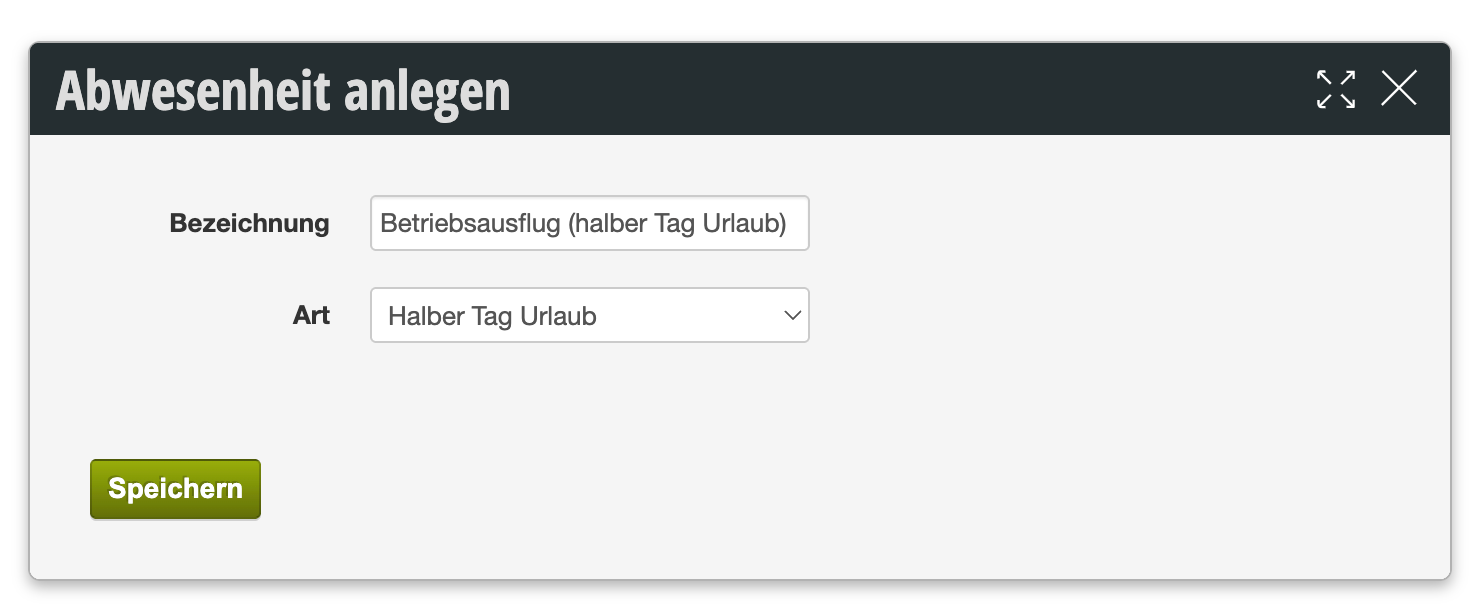
Task: Click the Bezeichnung label
Action: click(249, 223)
